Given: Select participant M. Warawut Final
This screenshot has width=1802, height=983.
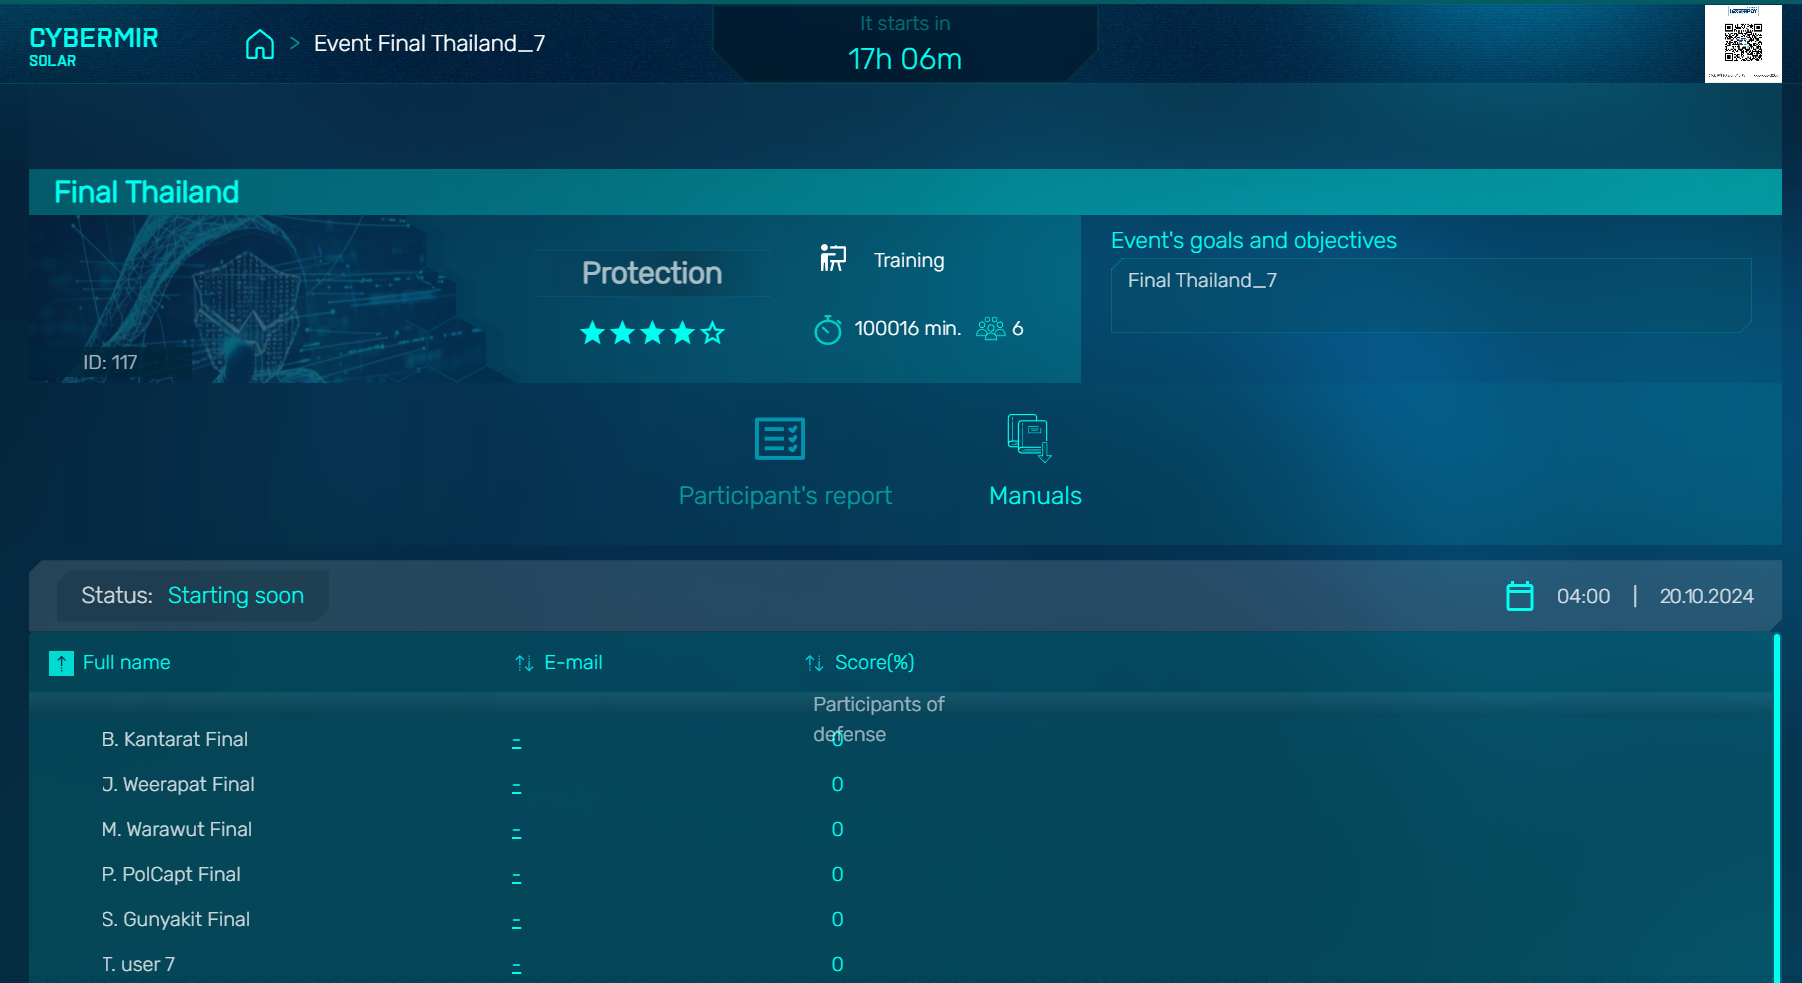Looking at the screenshot, I should point(177,830).
